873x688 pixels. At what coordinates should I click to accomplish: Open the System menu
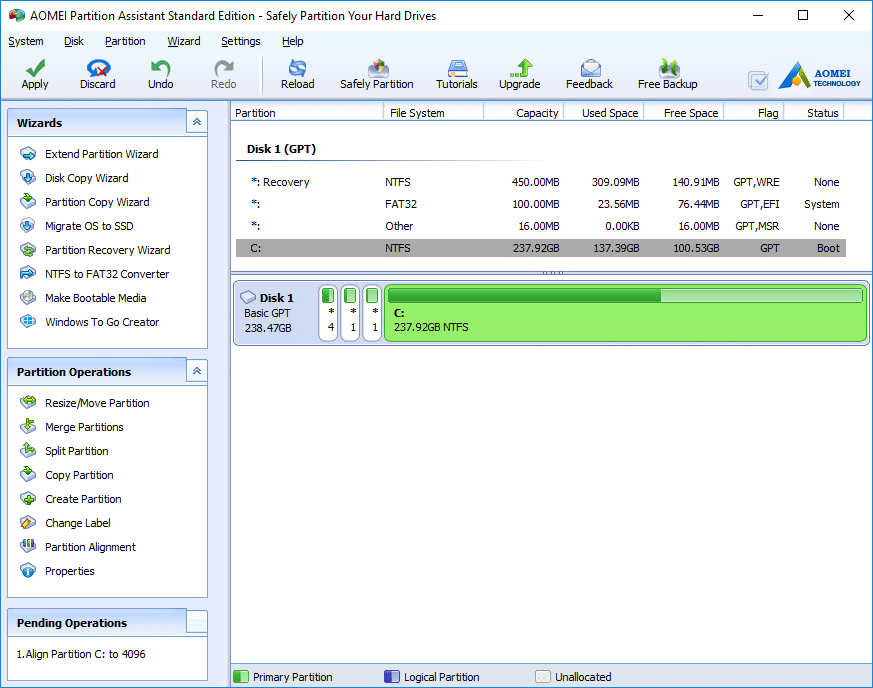[26, 41]
